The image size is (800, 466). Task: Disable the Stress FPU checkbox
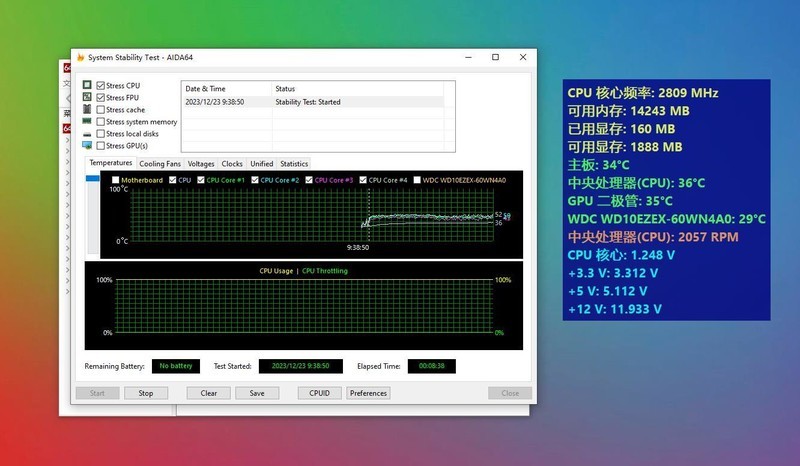pyautogui.click(x=101, y=97)
